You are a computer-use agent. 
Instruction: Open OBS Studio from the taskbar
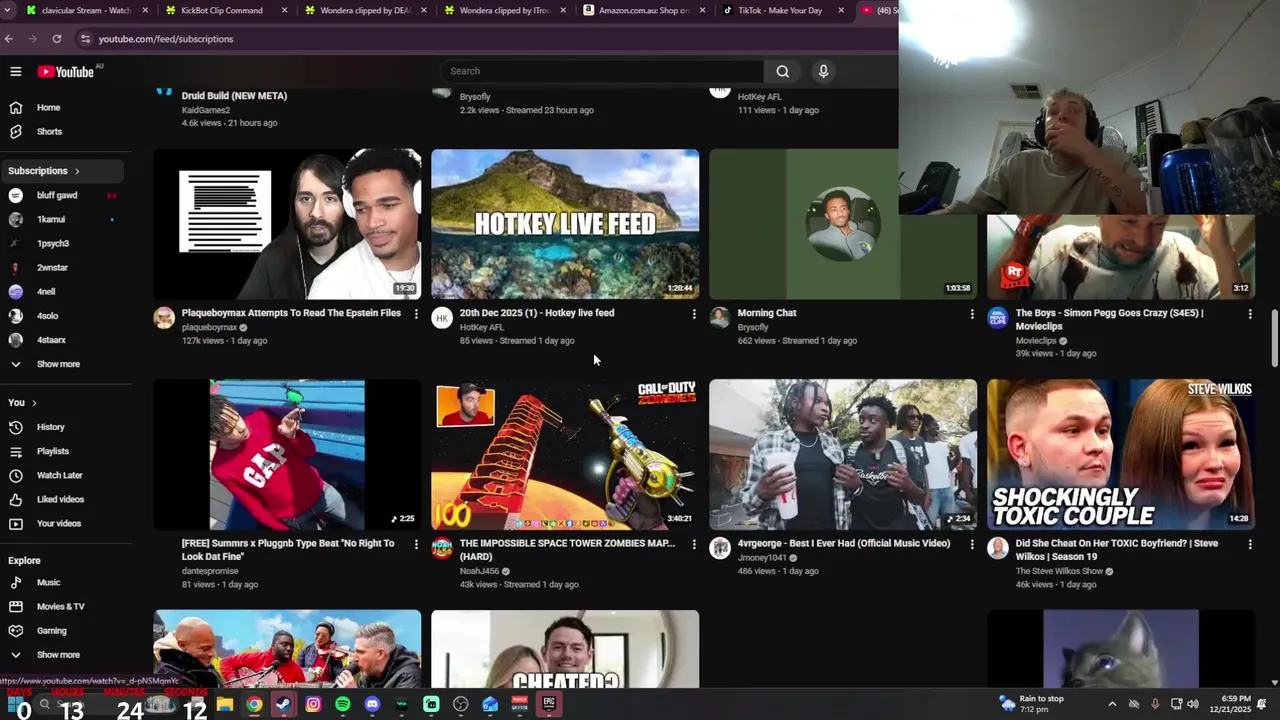pos(461,704)
